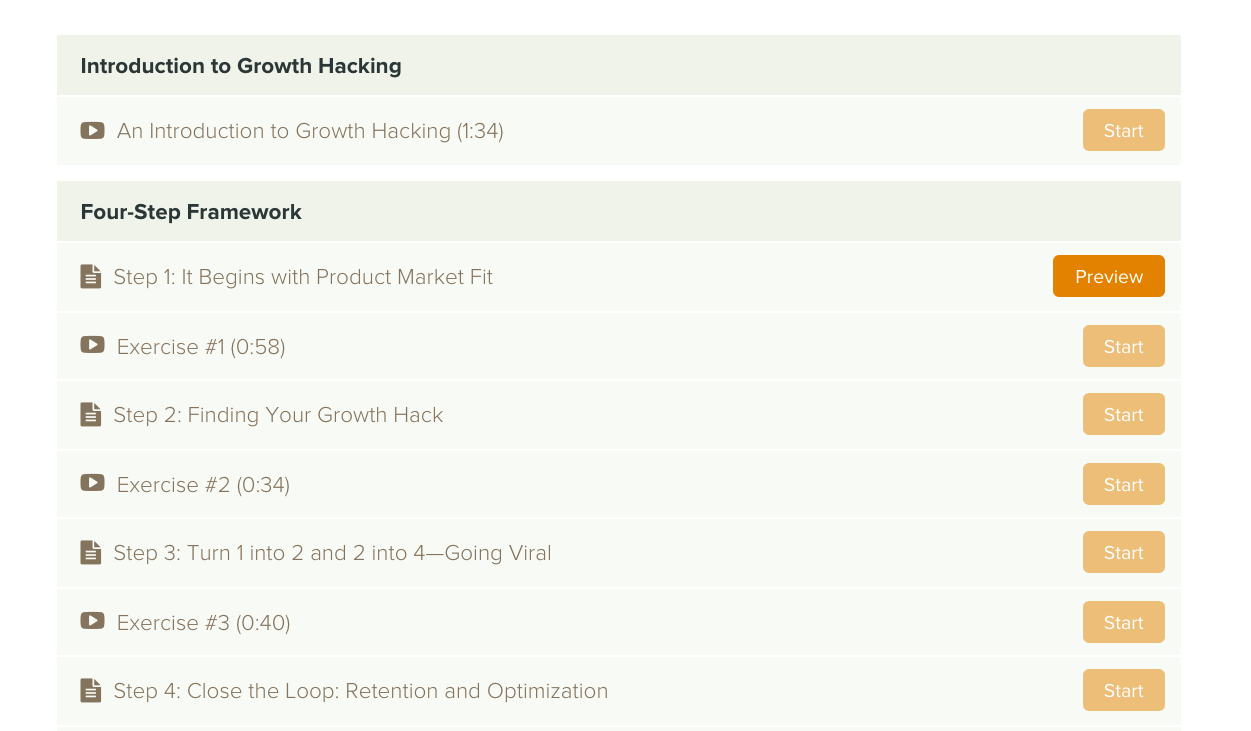Screen dimensions: 1251x731
Task: Click video icon beside An Introduction to Growth Hacking
Action: click(x=92, y=131)
